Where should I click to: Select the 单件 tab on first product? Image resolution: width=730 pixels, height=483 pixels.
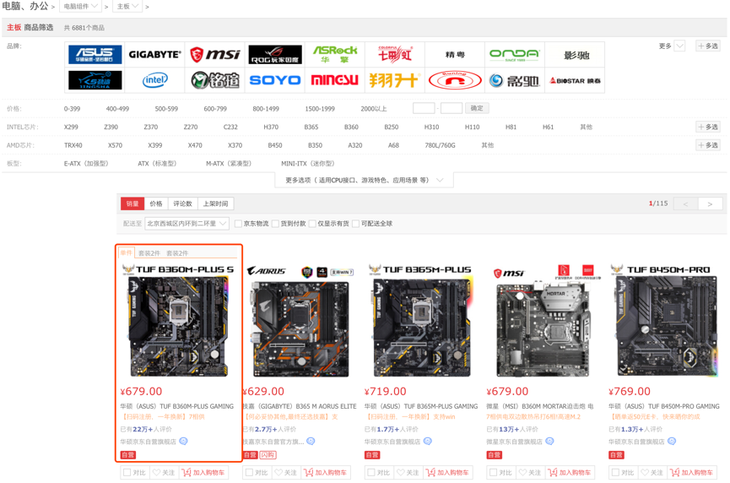126,252
